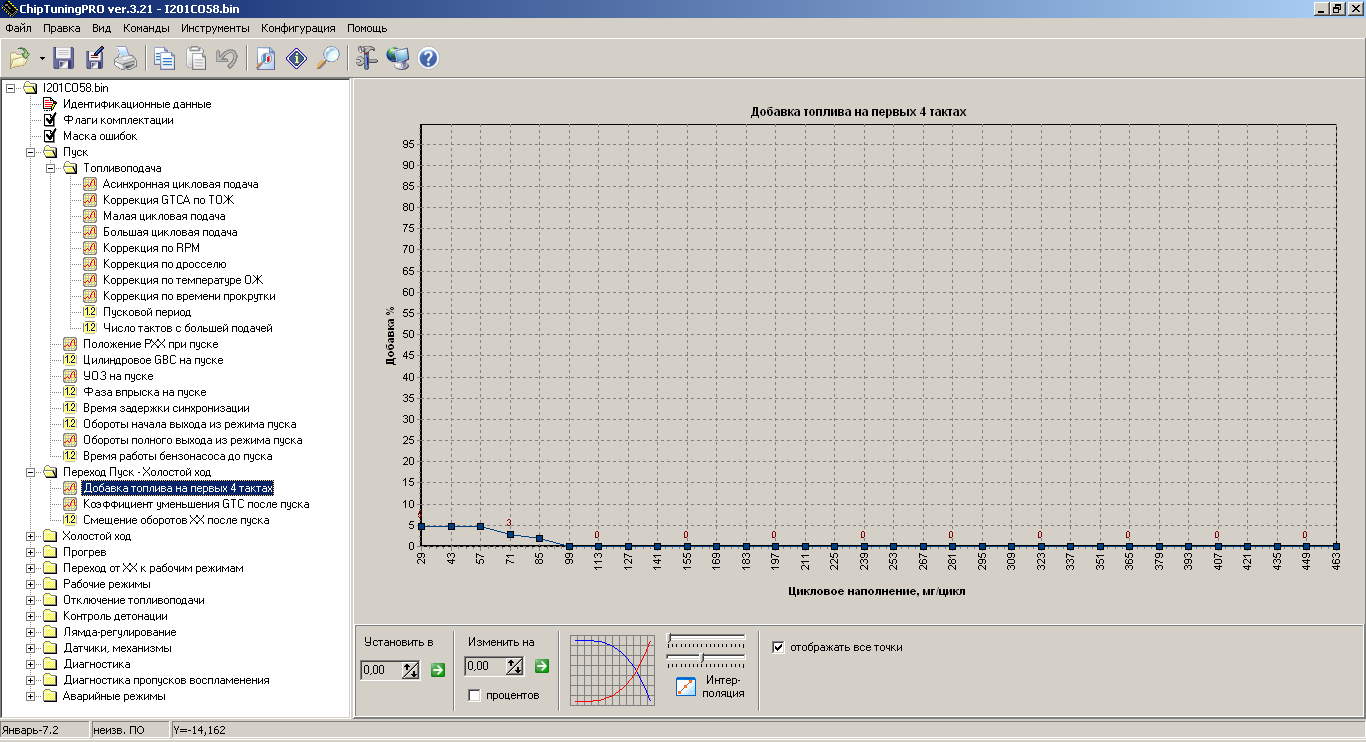Enable the процентов checkbox
The width and height of the screenshot is (1366, 742).
pos(475,695)
